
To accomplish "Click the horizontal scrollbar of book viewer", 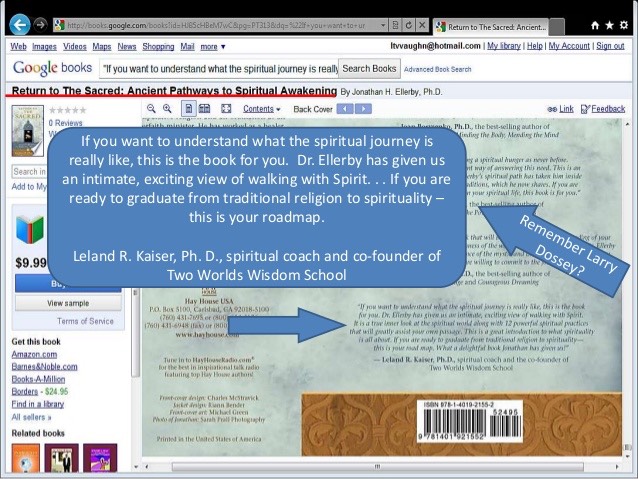I will click(378, 466).
